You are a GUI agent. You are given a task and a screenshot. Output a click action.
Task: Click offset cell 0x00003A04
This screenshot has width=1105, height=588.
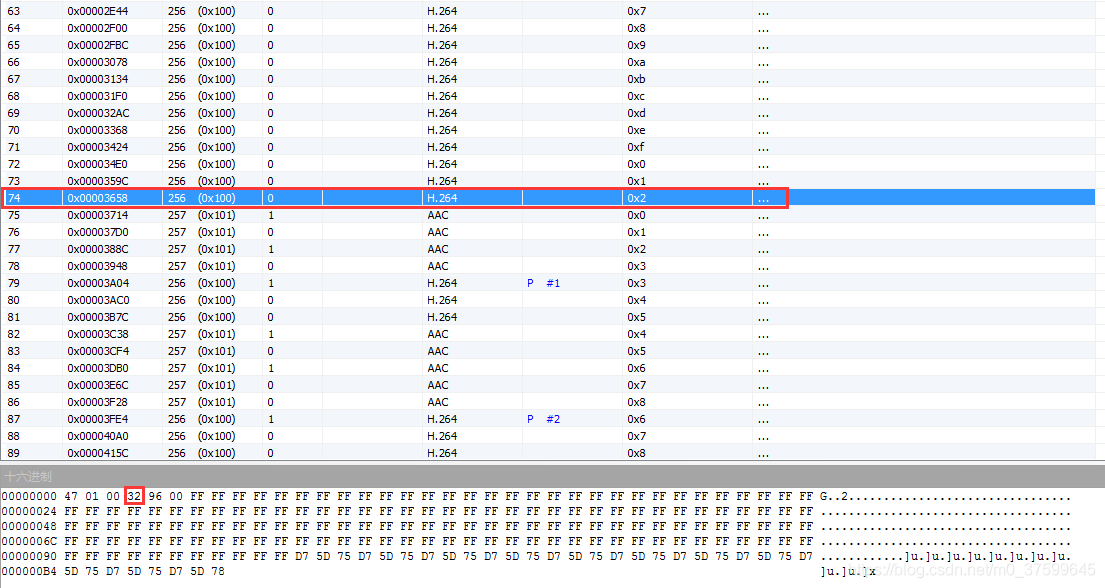[x=98, y=283]
